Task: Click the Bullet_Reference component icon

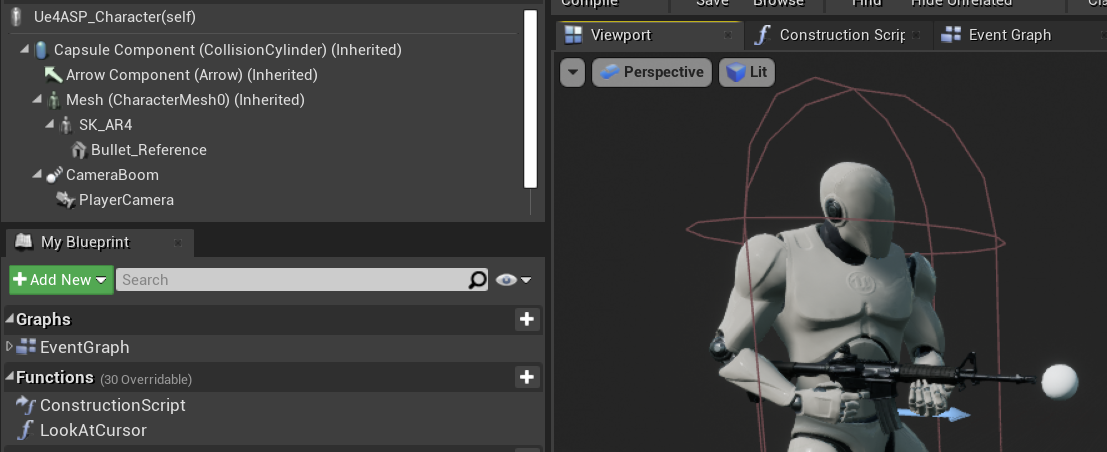Action: pos(79,150)
